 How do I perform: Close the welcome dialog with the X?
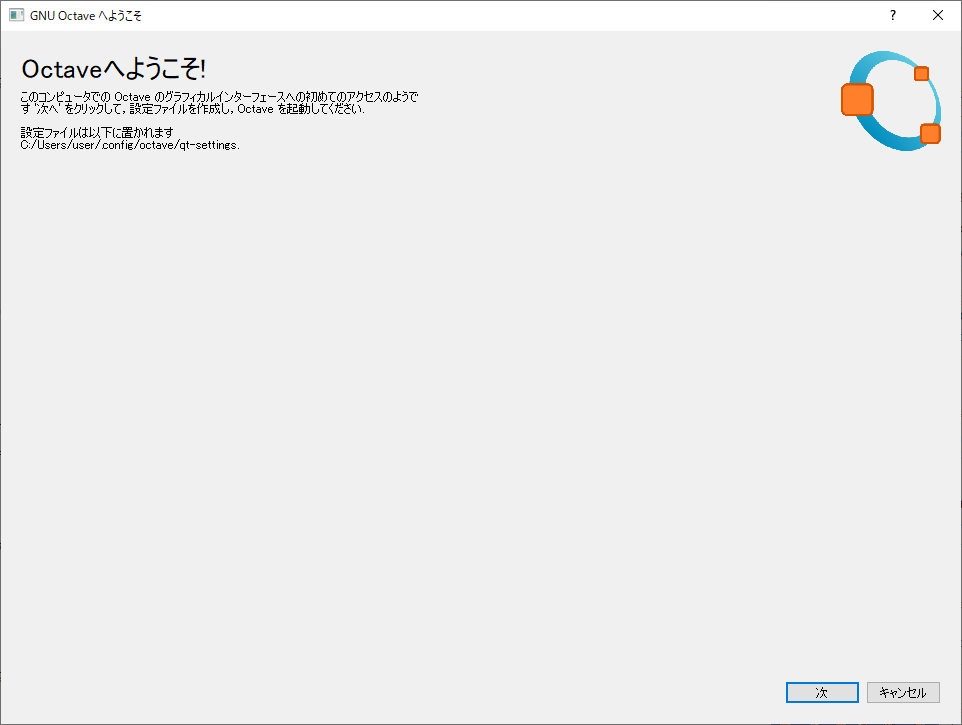[x=937, y=15]
